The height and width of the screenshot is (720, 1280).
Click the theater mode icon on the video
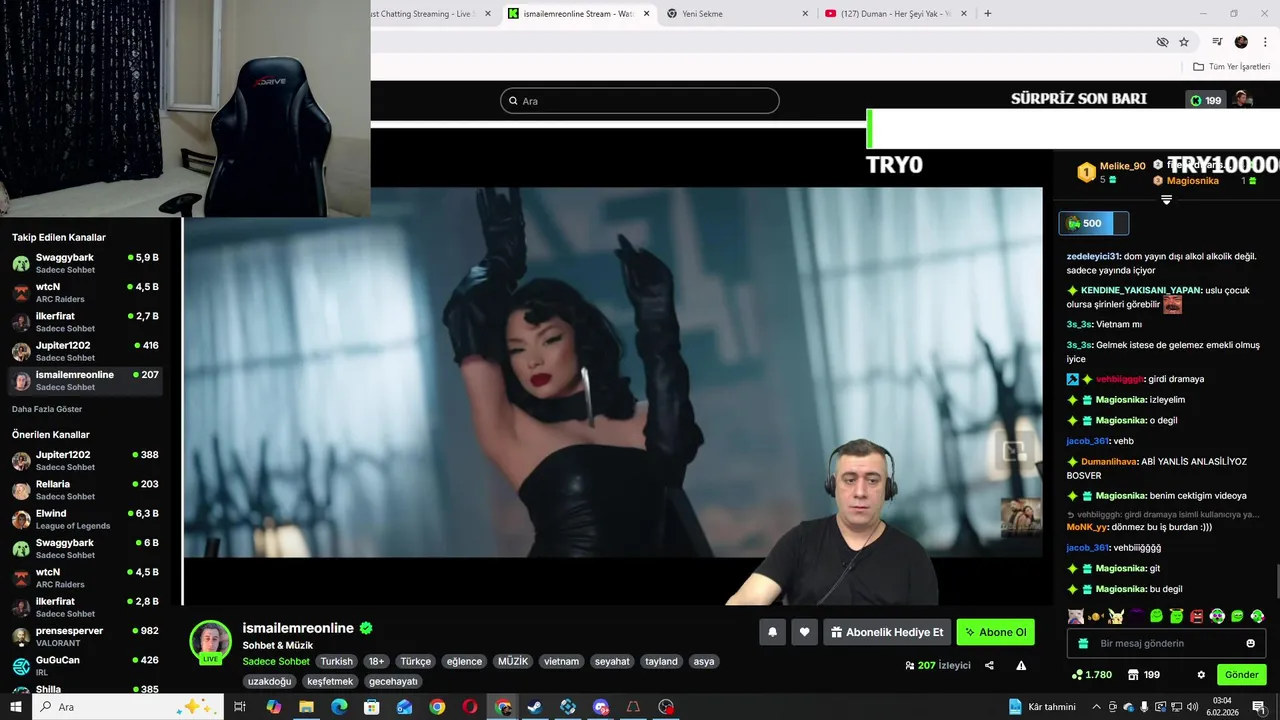click(1014, 451)
